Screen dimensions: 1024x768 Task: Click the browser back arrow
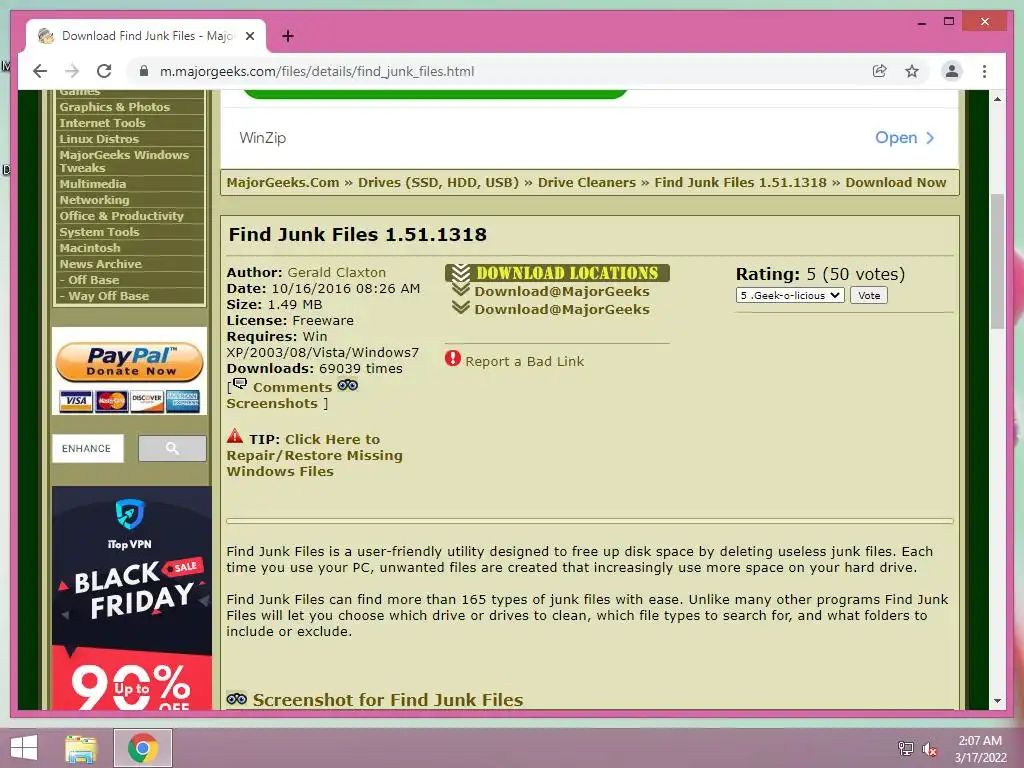(x=40, y=71)
